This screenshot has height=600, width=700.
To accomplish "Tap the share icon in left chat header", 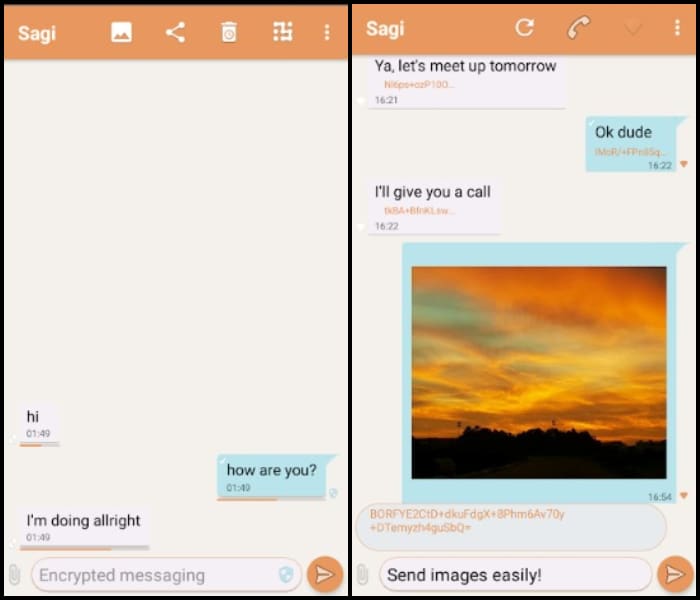I will coord(175,32).
